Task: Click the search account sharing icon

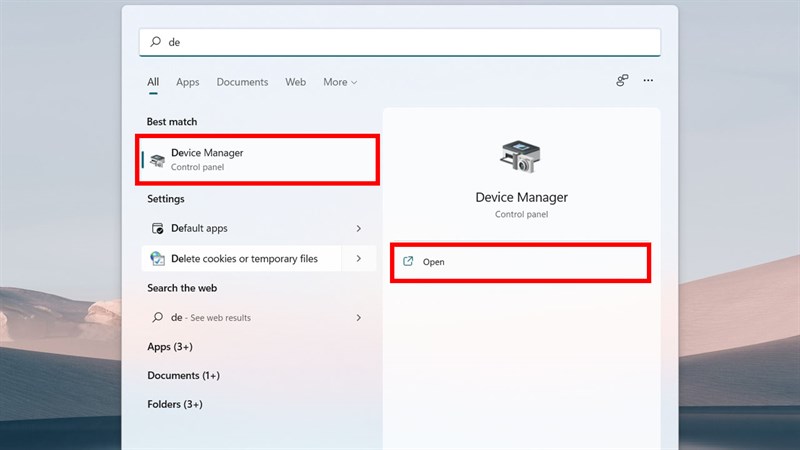Action: coord(621,81)
